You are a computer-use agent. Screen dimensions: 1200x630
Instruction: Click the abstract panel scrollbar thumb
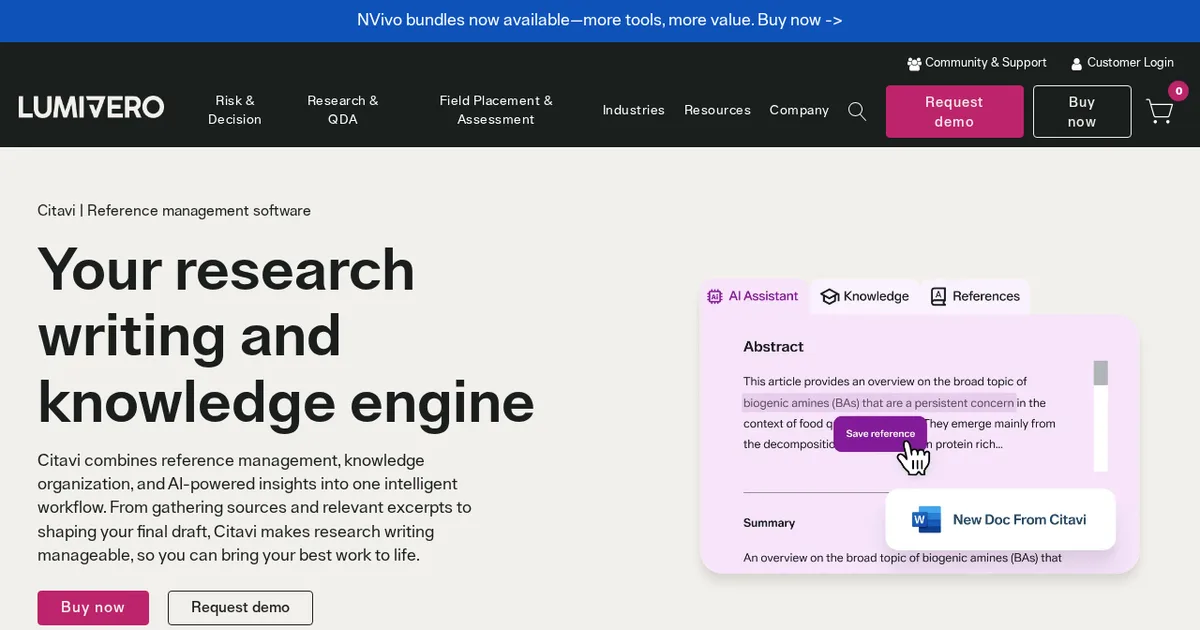click(x=1100, y=373)
